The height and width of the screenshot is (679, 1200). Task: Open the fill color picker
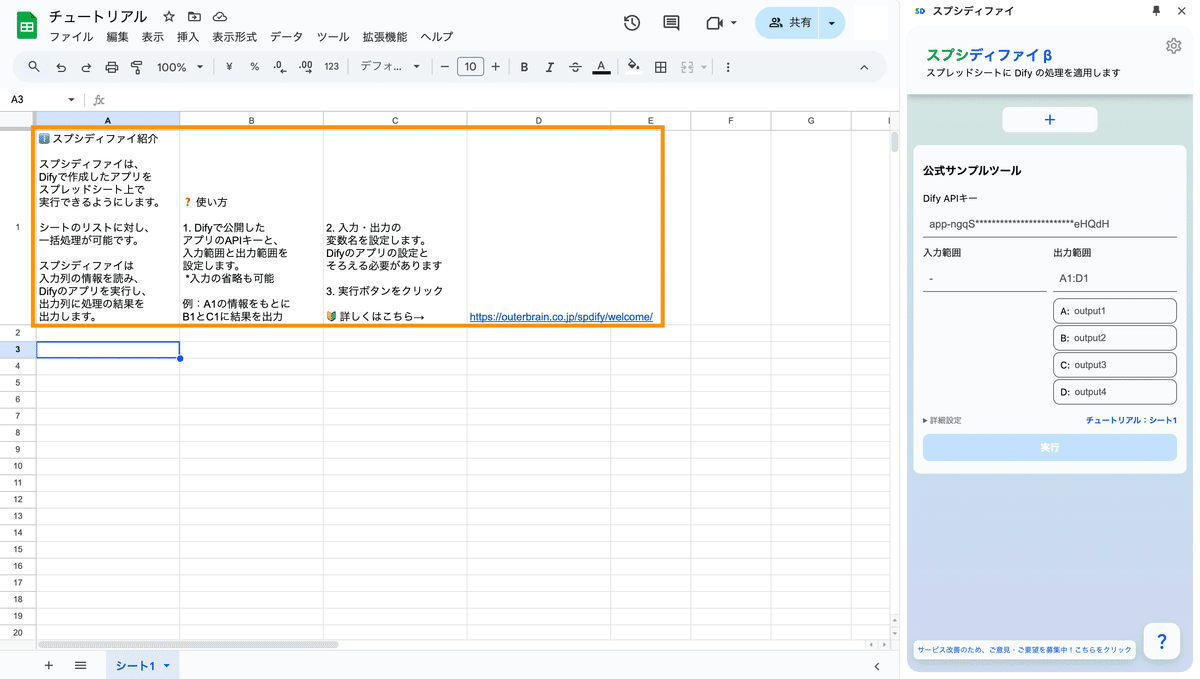633,67
